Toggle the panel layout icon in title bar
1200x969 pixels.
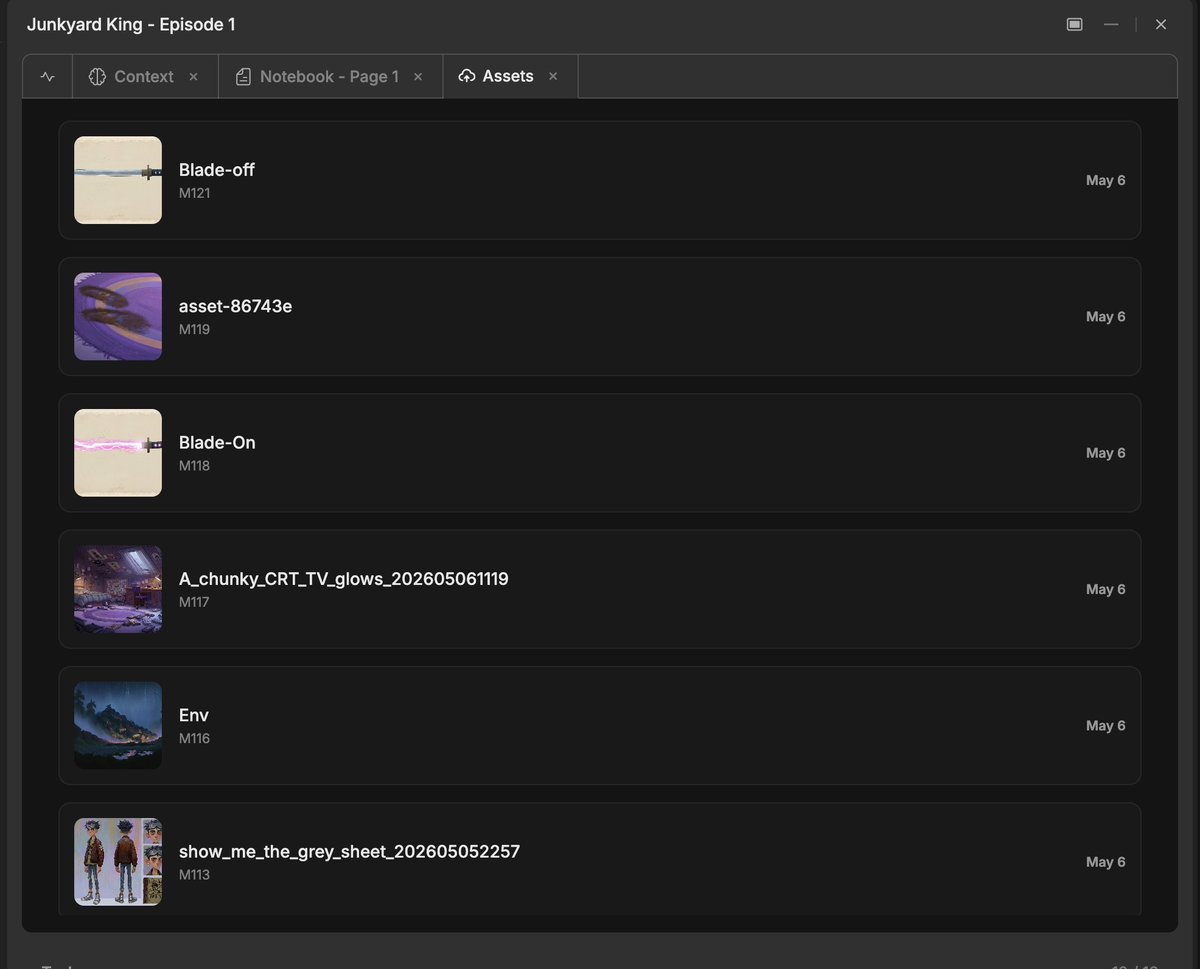[1075, 24]
